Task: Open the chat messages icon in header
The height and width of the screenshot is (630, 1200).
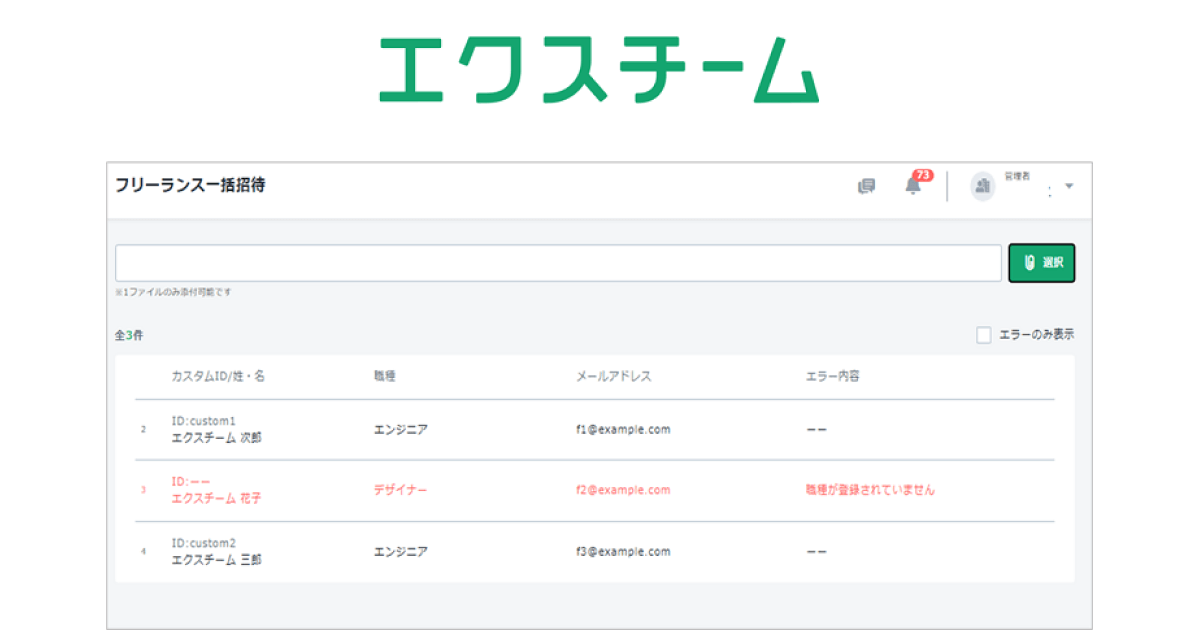Action: [x=866, y=186]
